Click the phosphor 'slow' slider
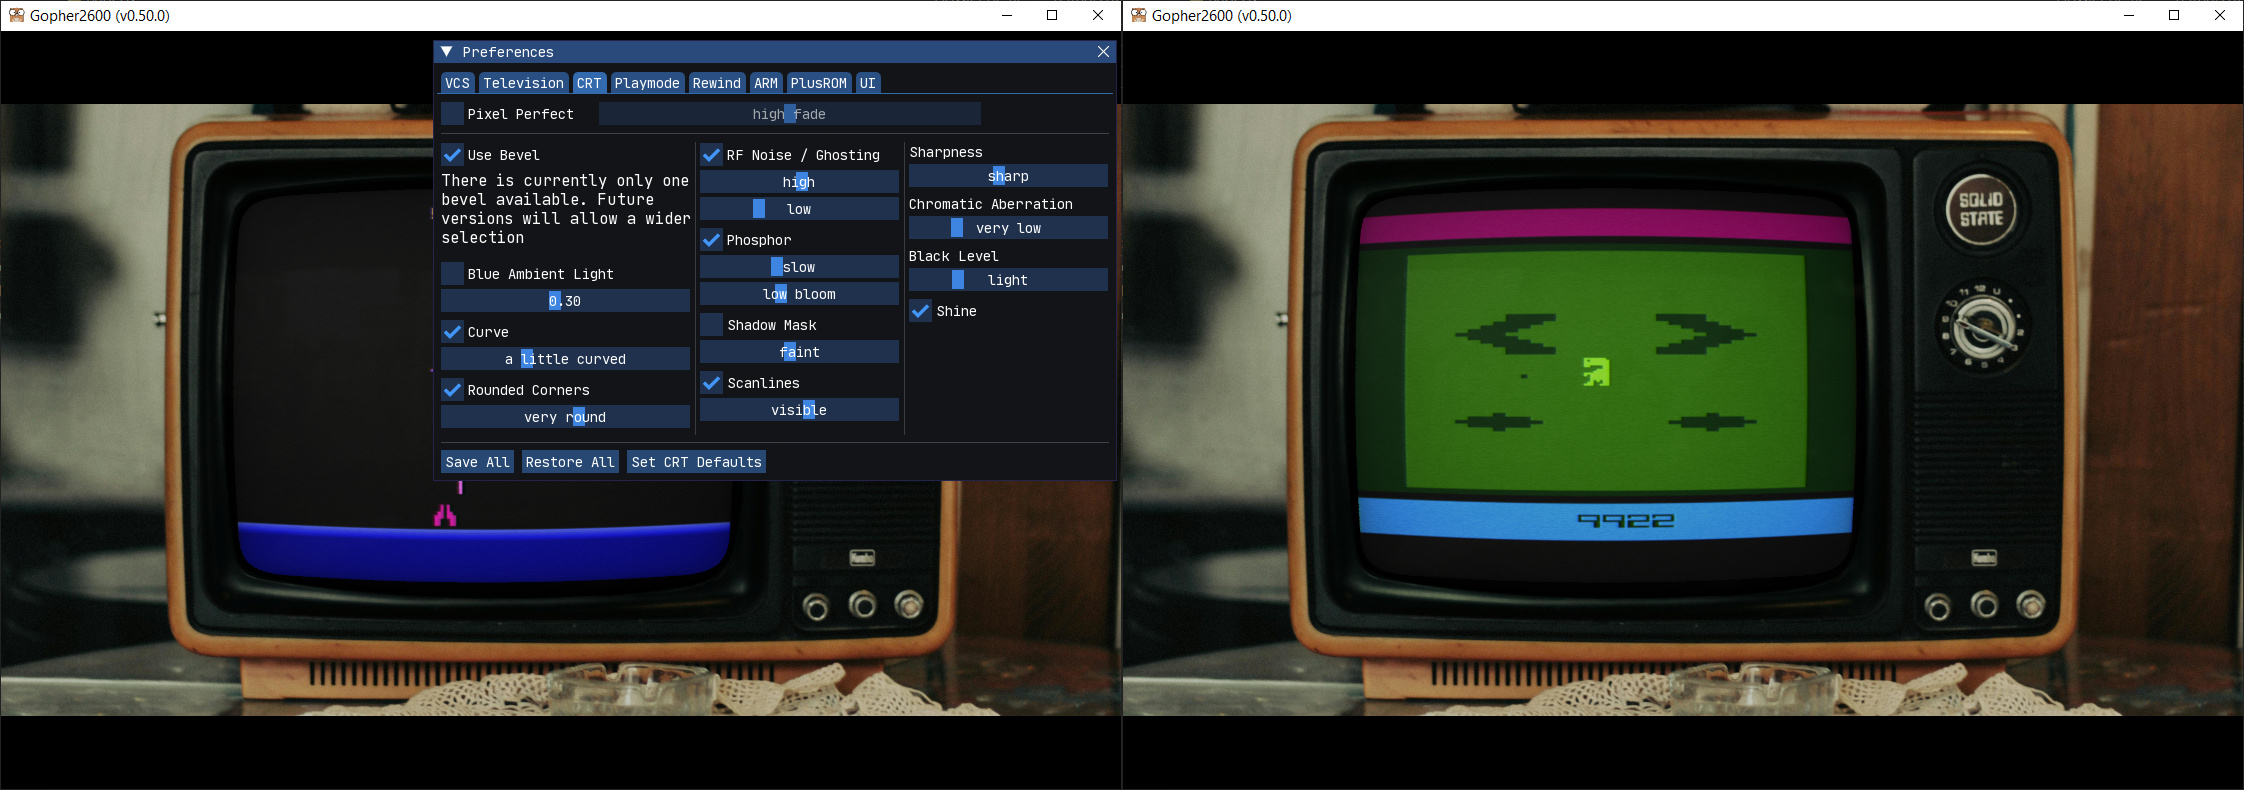Viewport: 2244px width, 790px height. point(799,267)
